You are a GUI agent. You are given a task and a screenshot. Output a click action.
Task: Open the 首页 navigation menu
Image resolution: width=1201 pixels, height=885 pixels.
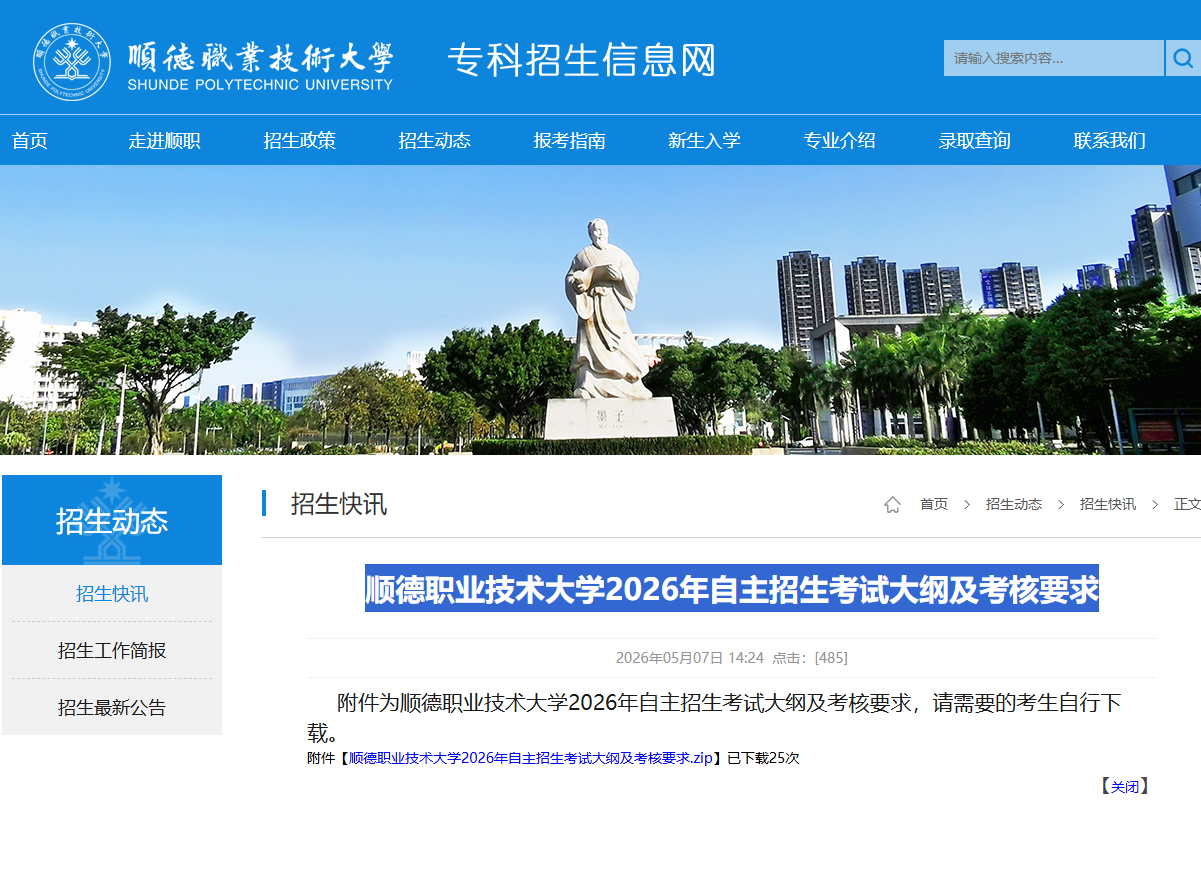[30, 141]
